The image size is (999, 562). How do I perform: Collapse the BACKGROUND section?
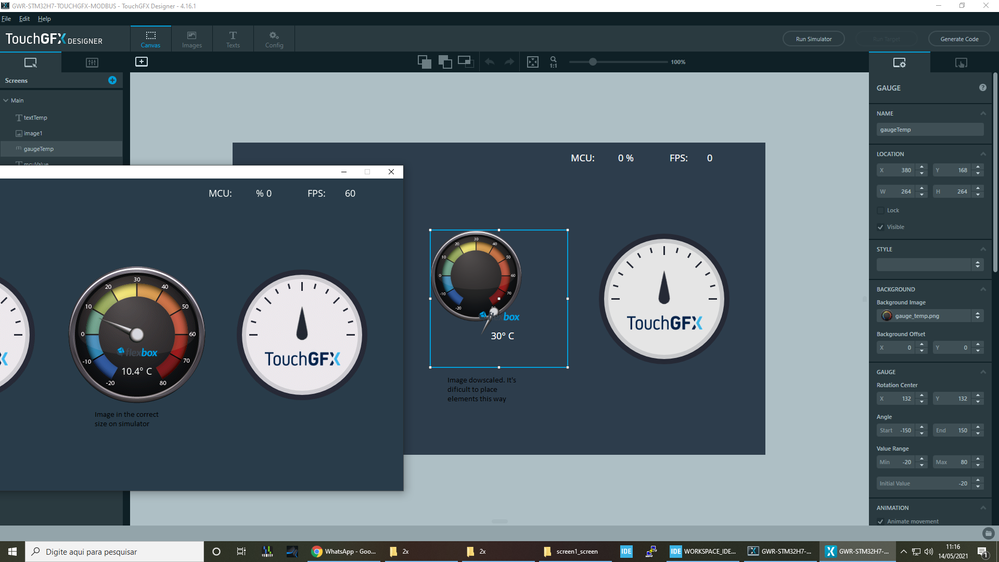click(x=982, y=289)
